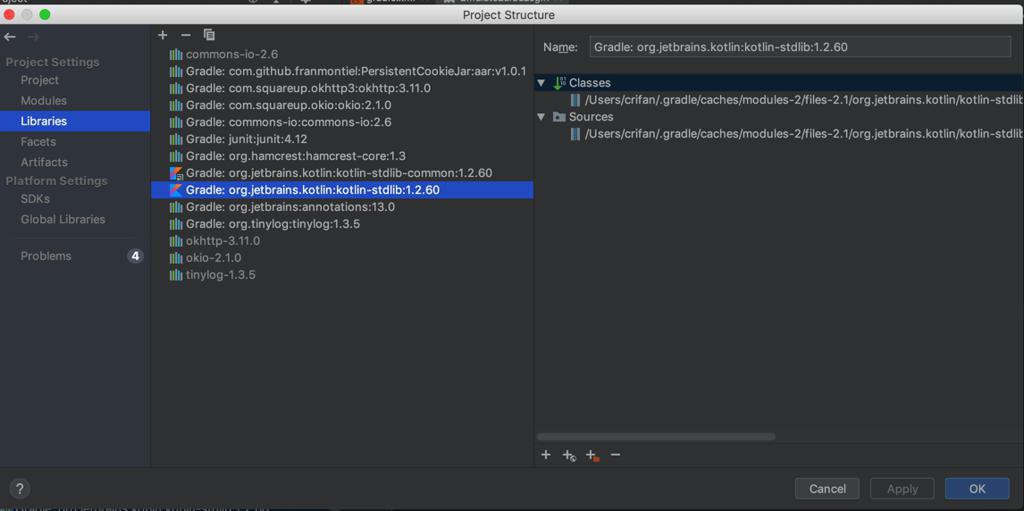Click the OK button
The height and width of the screenshot is (511, 1024).
point(977,489)
